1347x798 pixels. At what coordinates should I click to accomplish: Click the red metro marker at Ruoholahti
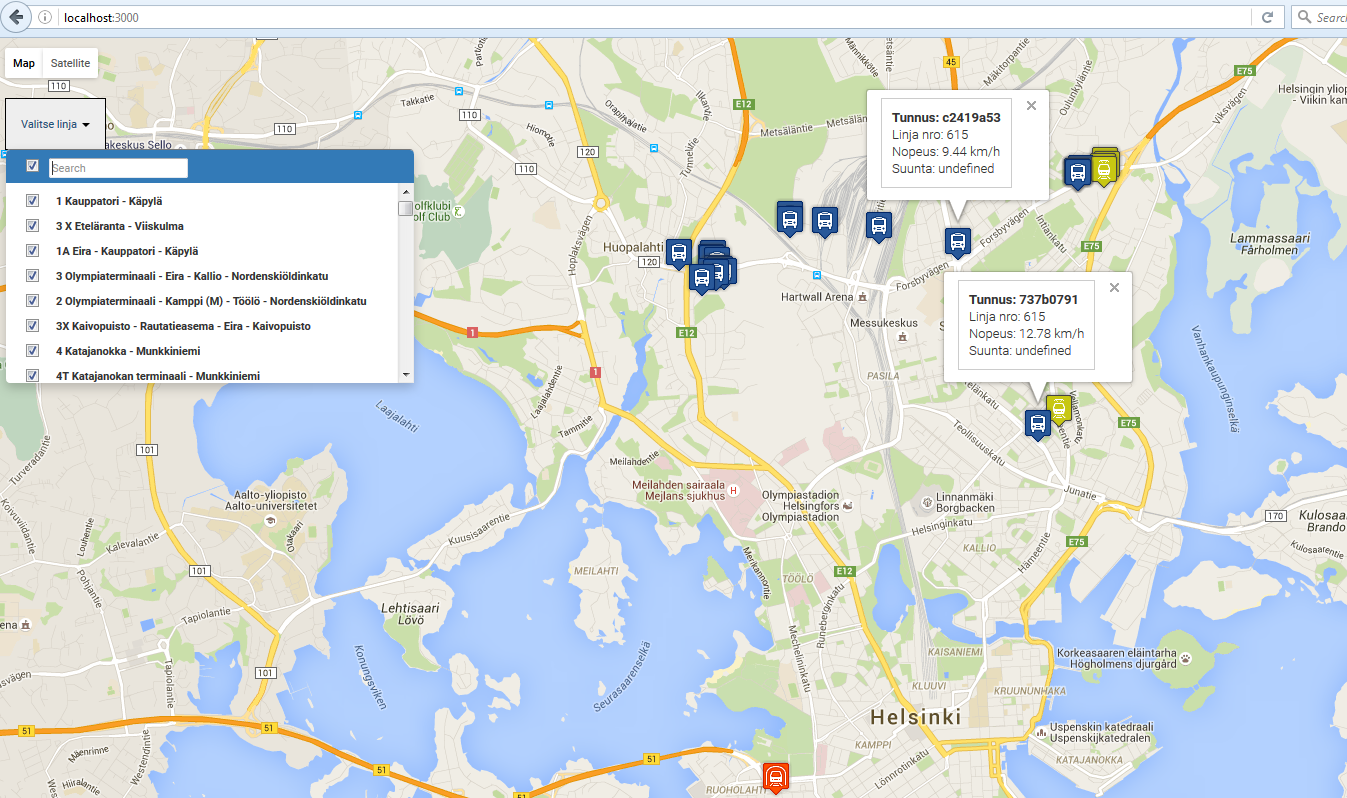point(775,777)
